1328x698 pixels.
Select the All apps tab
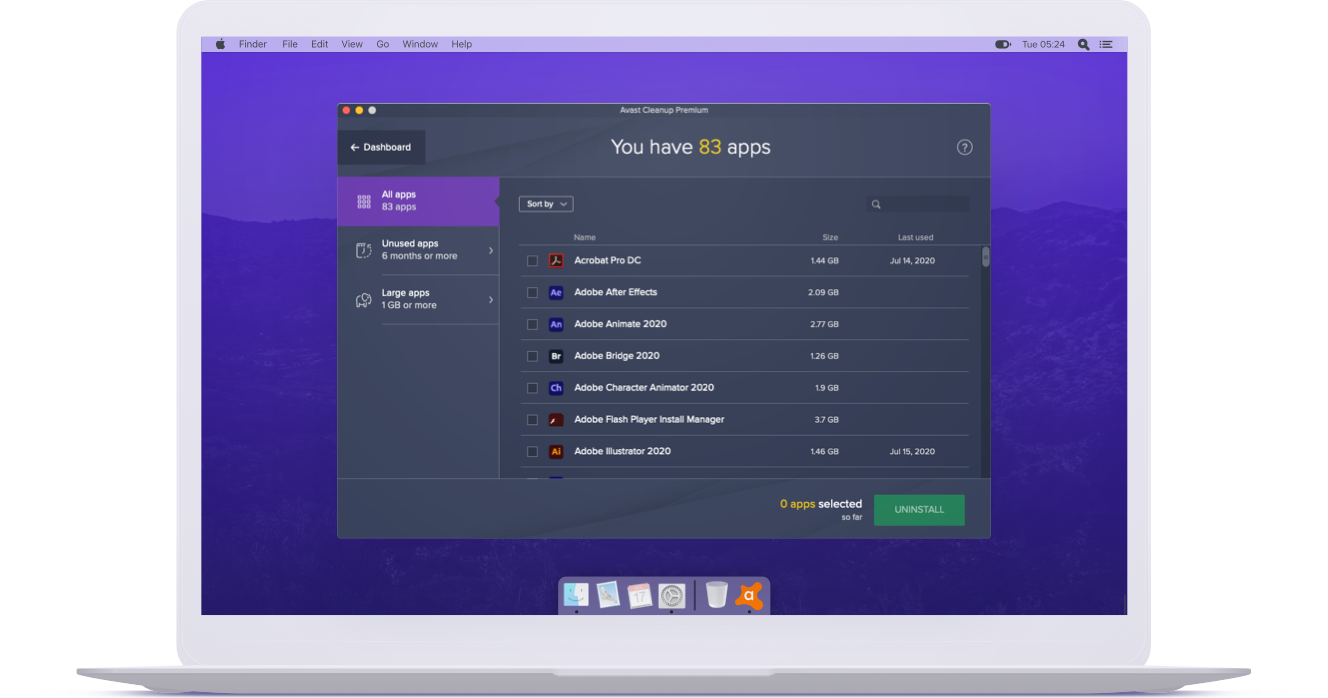(418, 201)
